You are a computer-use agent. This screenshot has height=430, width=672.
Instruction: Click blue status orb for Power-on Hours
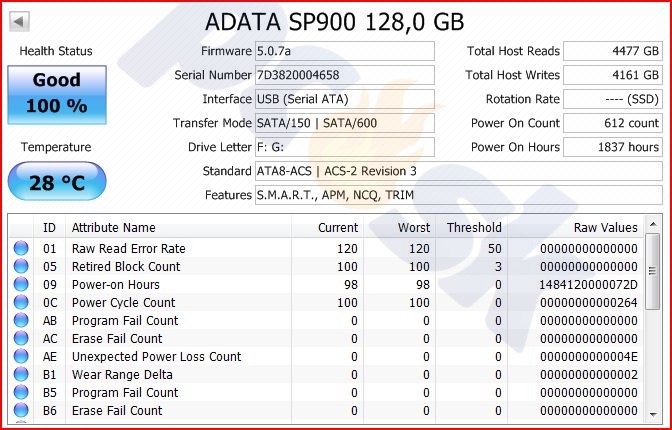point(21,284)
